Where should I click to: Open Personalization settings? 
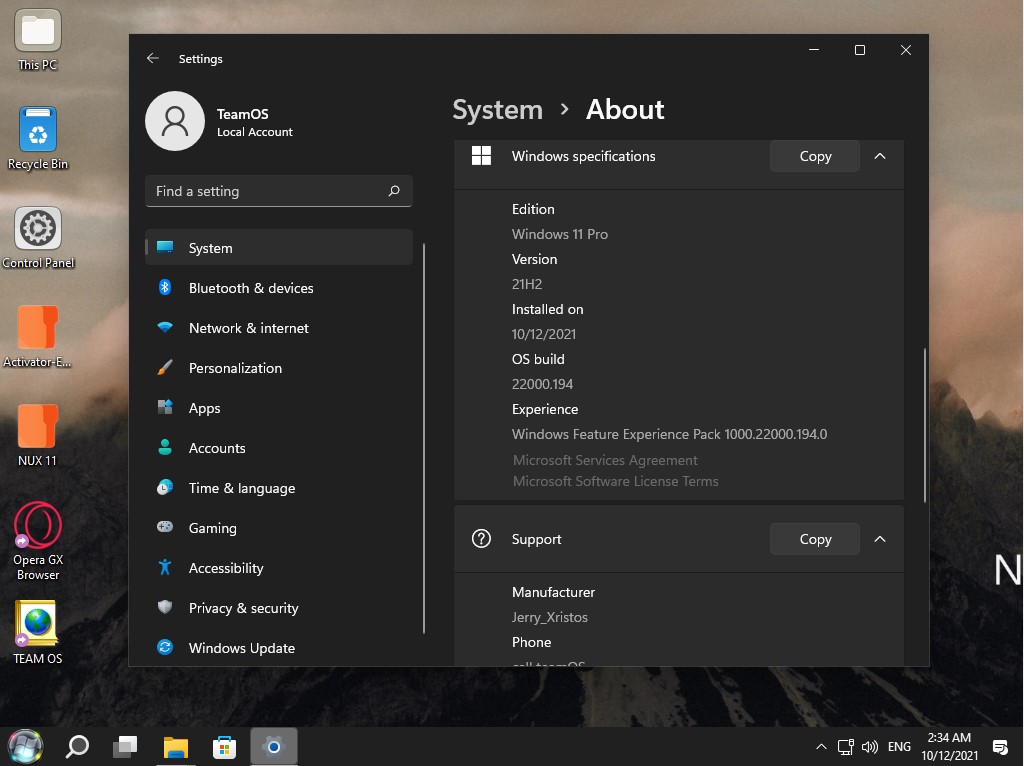tap(279, 367)
